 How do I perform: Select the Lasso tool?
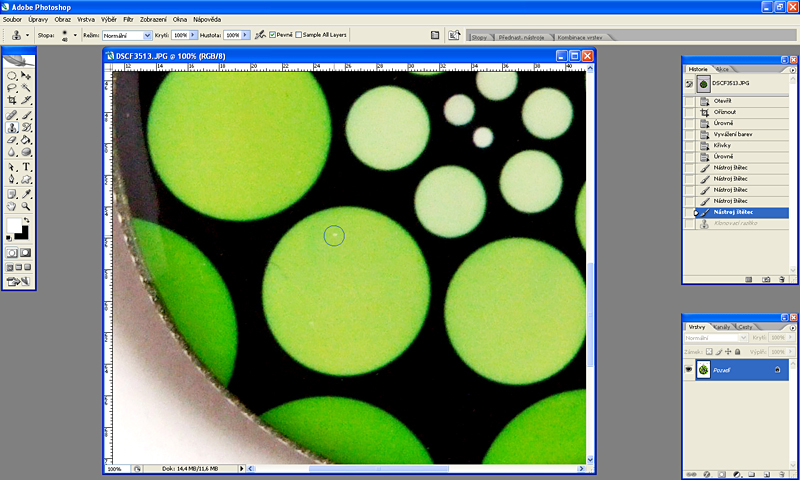11,88
